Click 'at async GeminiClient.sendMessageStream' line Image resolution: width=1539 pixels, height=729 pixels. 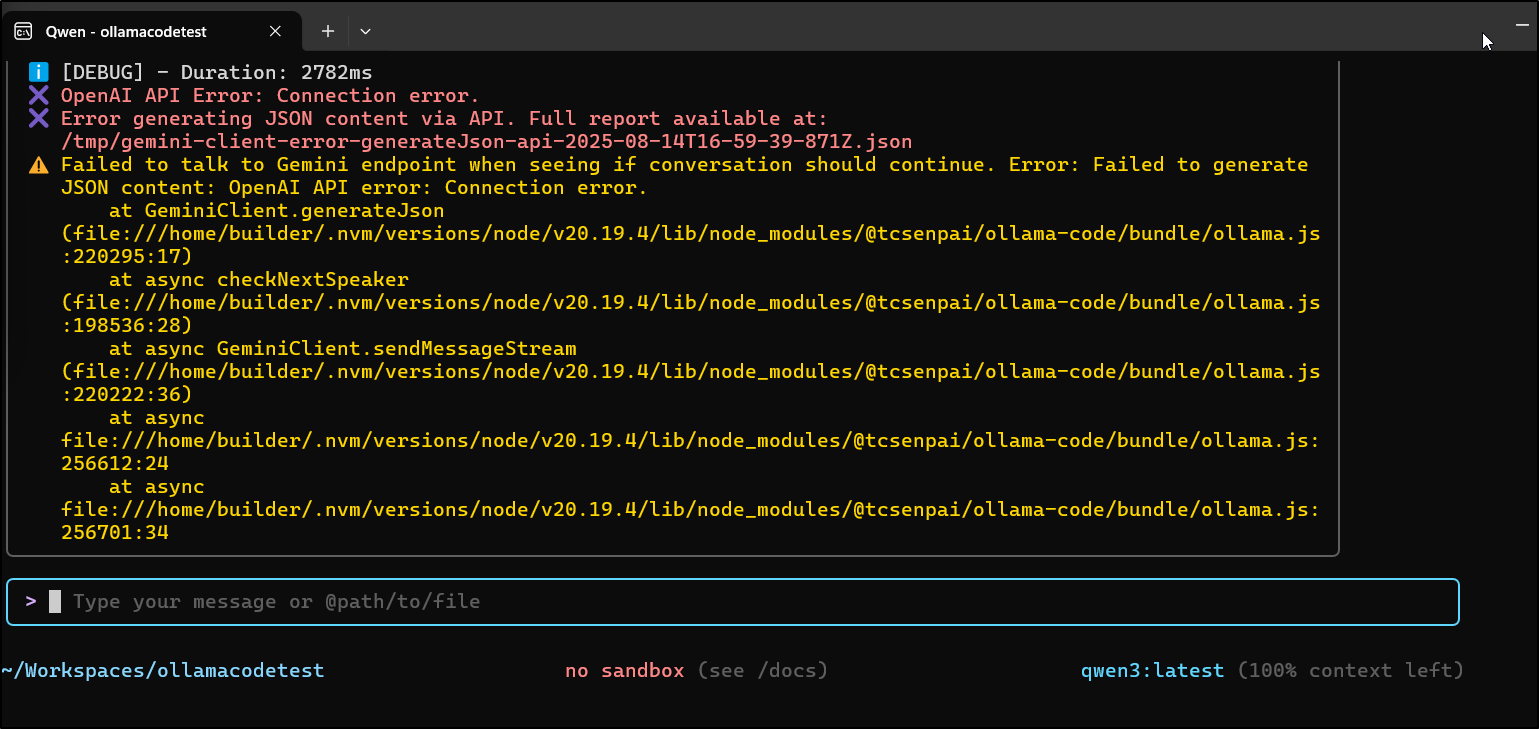[x=343, y=348]
